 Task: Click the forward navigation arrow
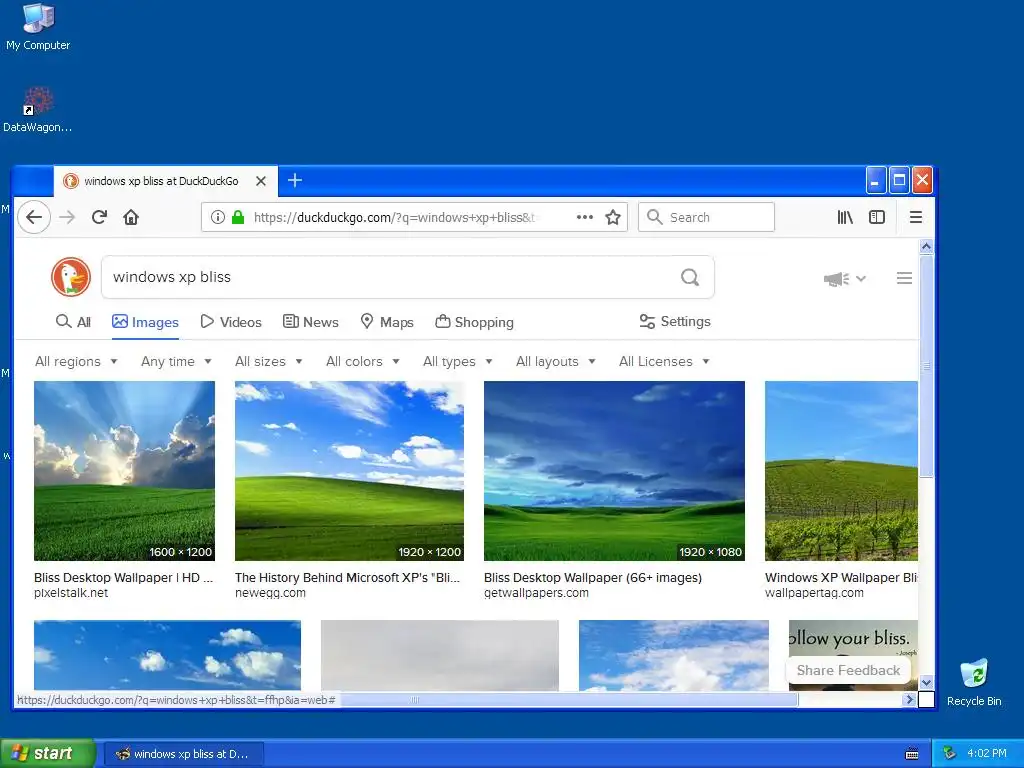(67, 217)
